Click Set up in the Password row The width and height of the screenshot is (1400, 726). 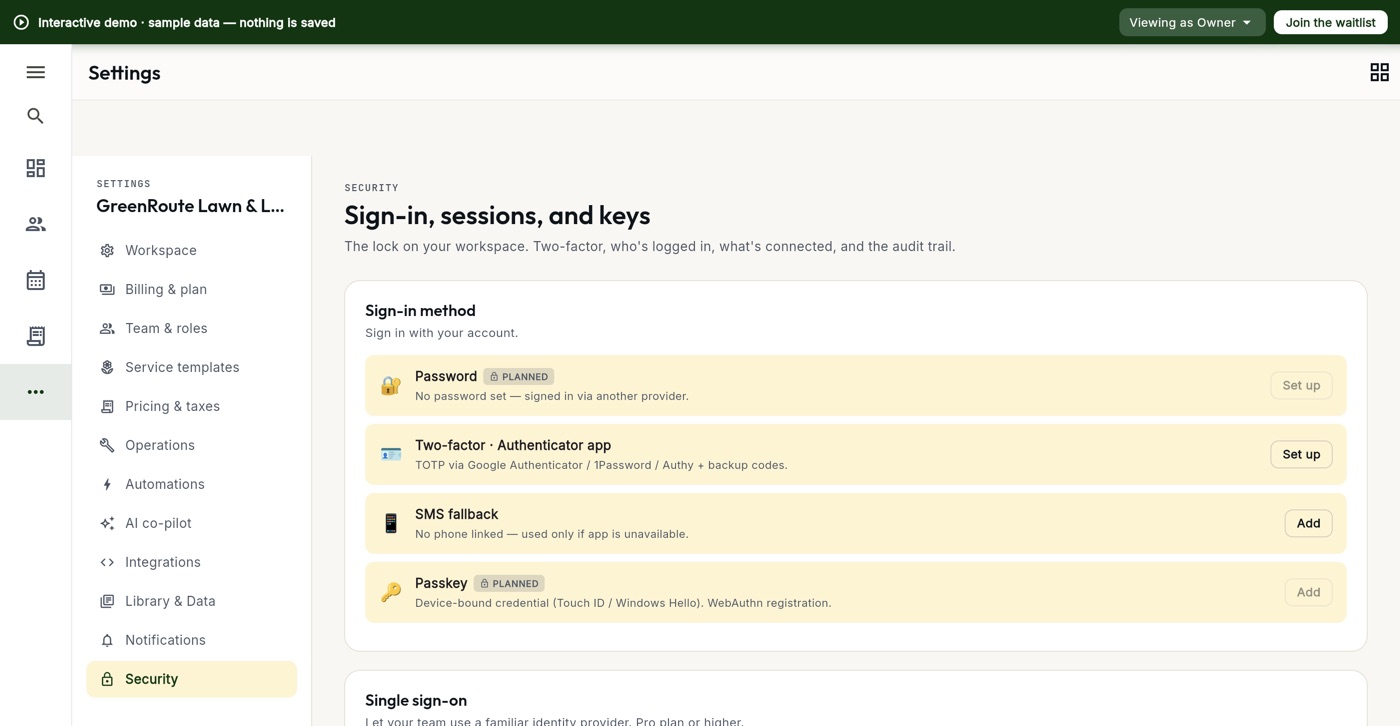coord(1301,385)
